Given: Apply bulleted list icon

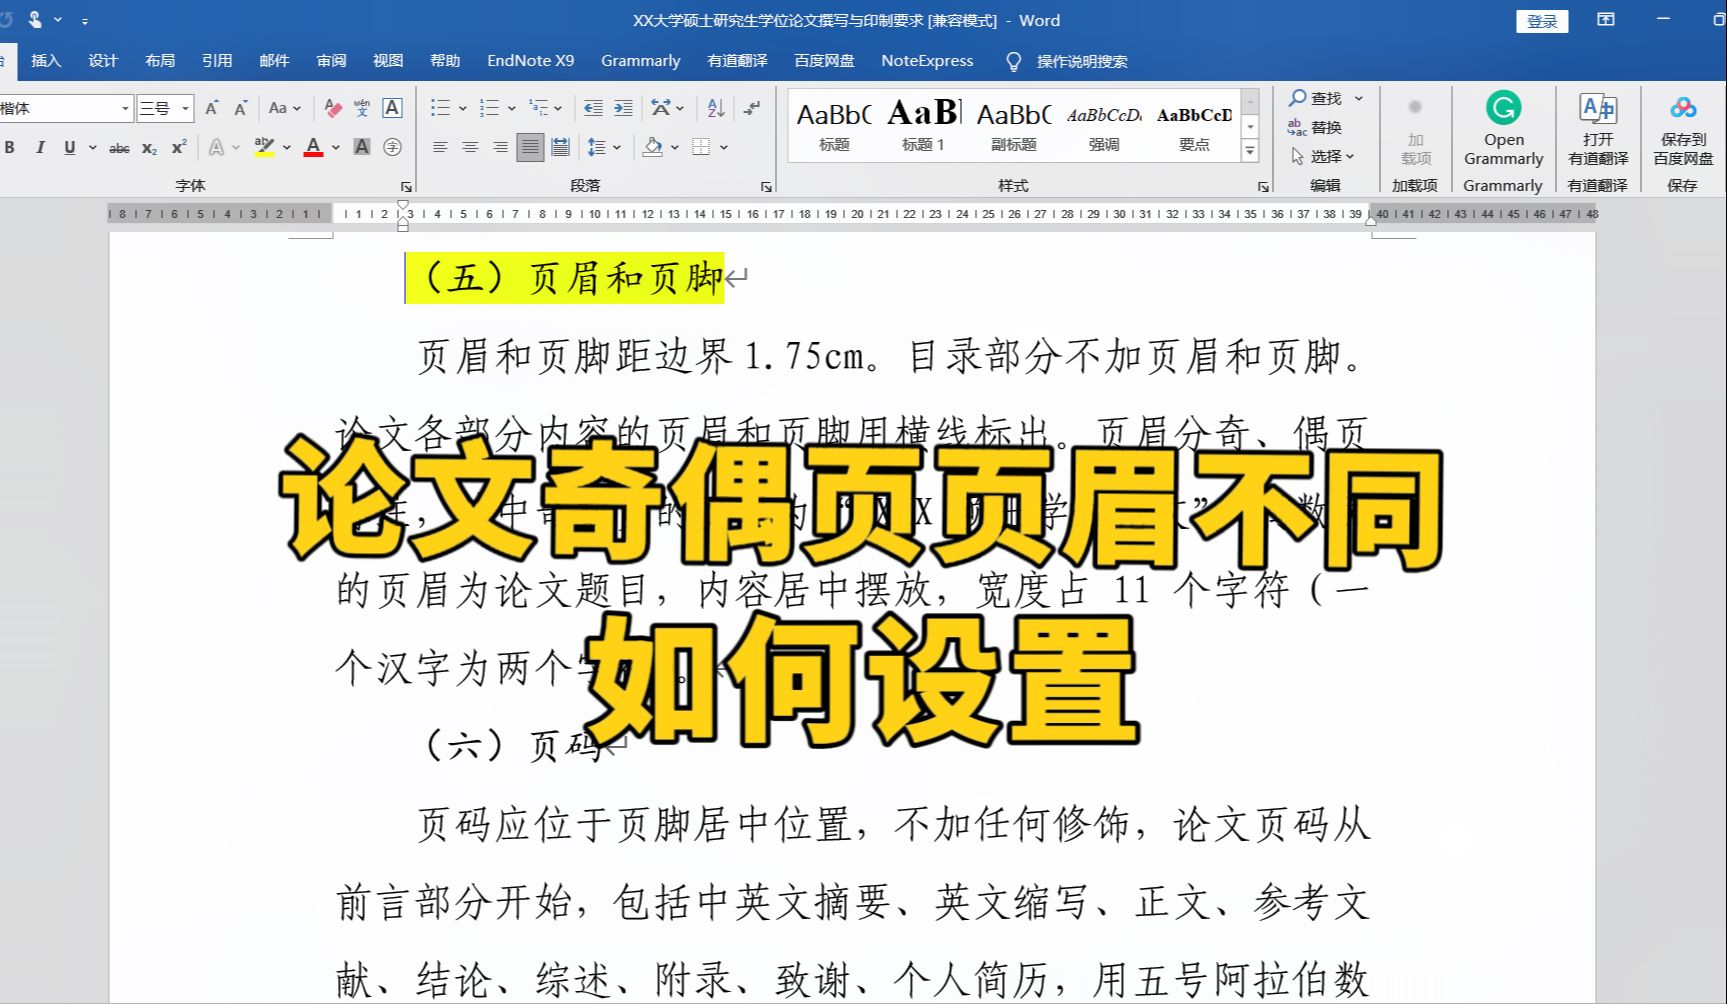Looking at the screenshot, I should point(440,108).
